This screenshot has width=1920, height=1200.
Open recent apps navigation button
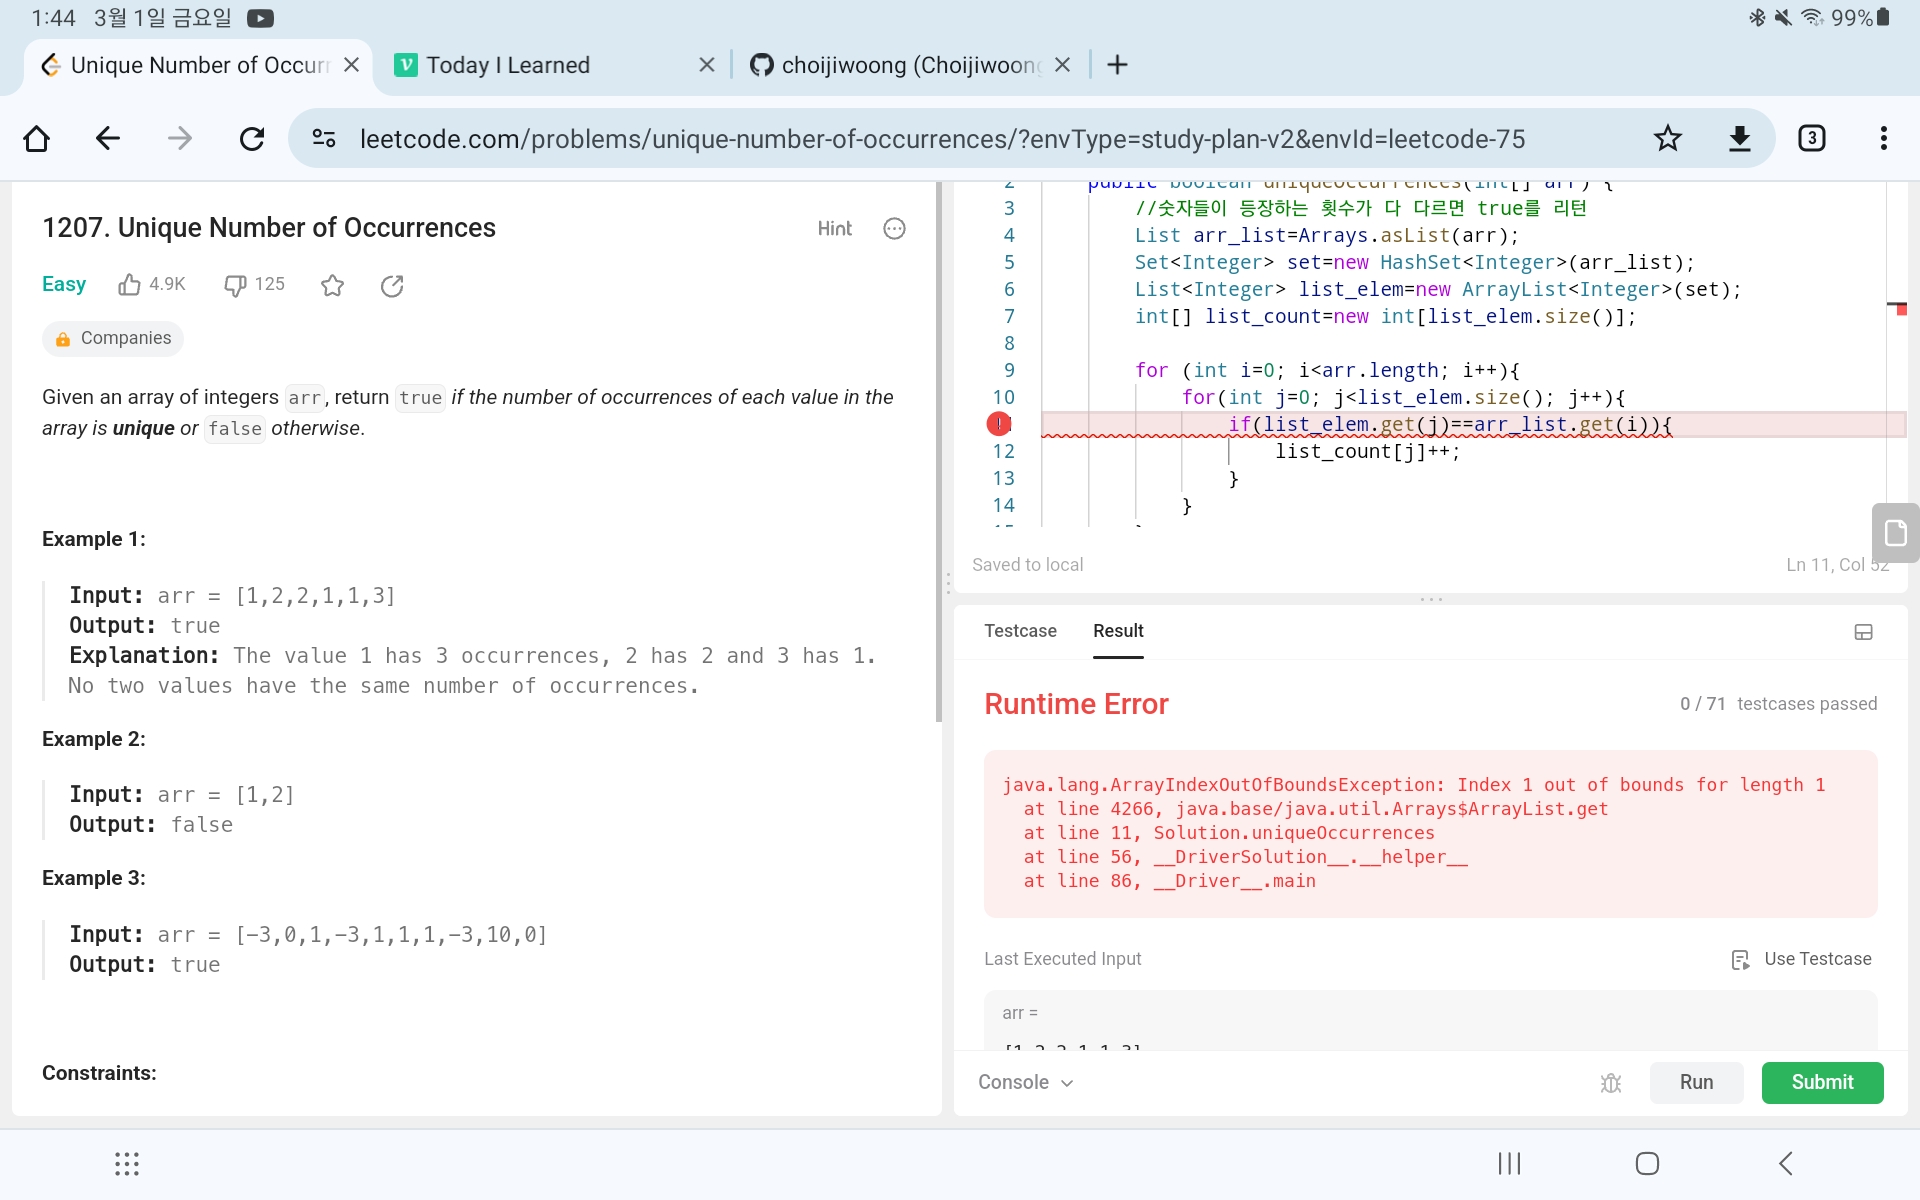pyautogui.click(x=1509, y=1163)
